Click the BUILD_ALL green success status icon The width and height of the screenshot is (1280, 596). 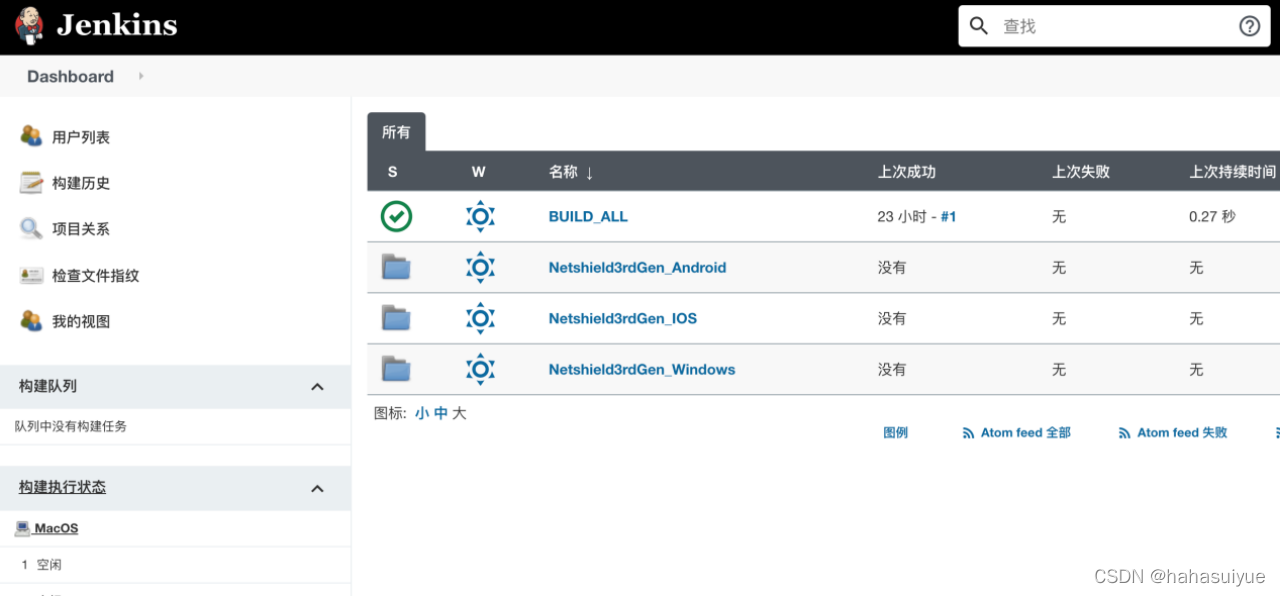[x=396, y=216]
